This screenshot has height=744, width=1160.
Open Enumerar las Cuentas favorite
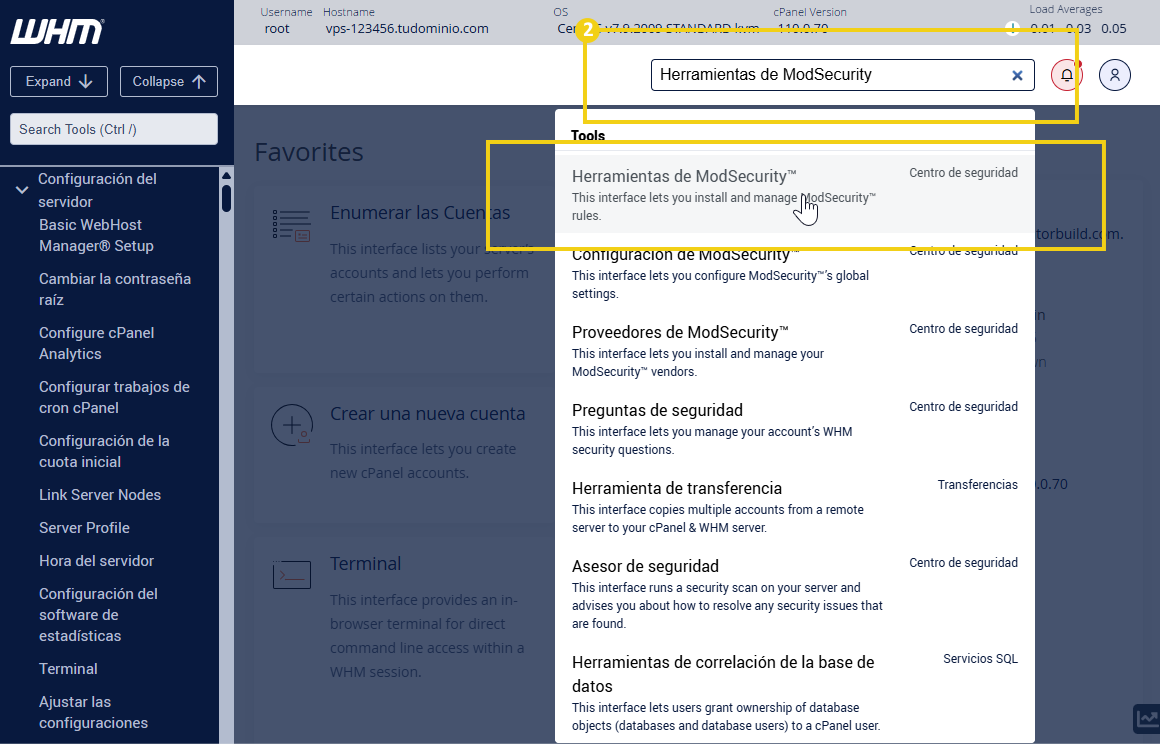(x=420, y=213)
